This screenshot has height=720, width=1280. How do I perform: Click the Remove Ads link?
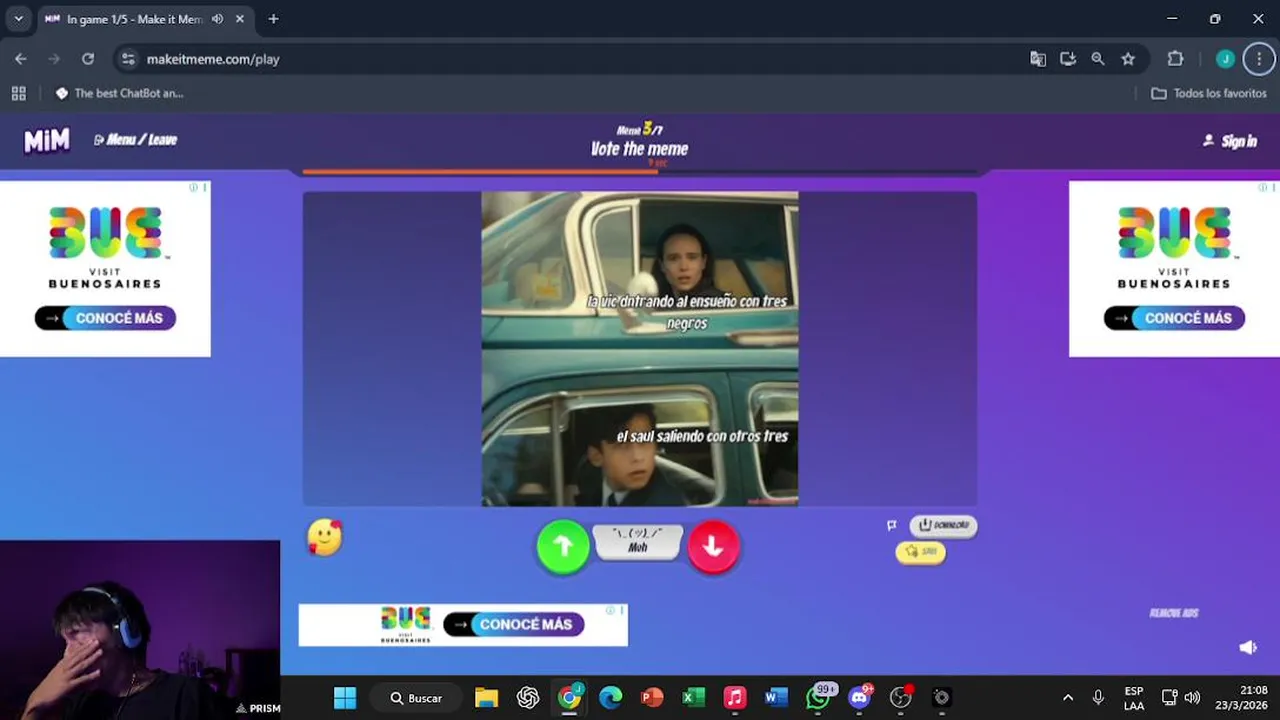pos(1174,613)
